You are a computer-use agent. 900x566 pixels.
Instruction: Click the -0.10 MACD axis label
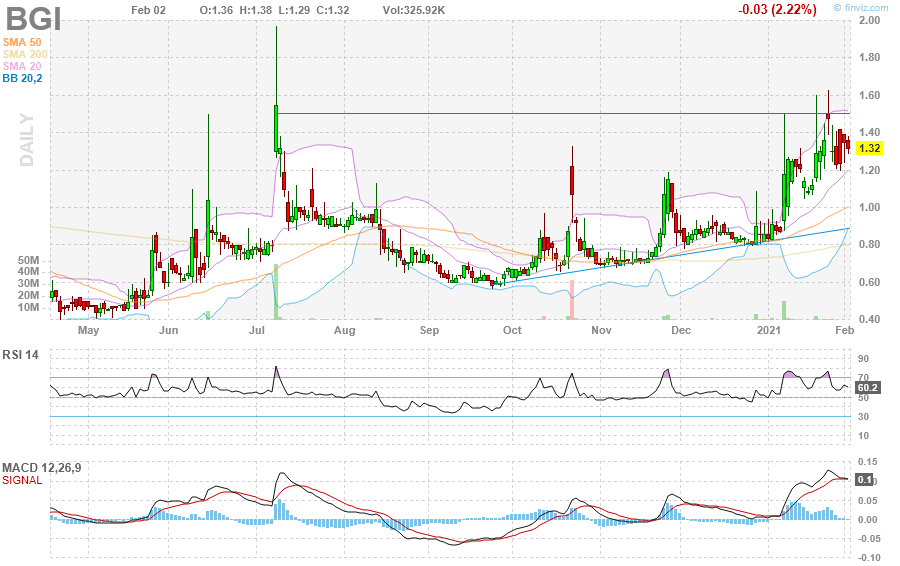pos(869,558)
